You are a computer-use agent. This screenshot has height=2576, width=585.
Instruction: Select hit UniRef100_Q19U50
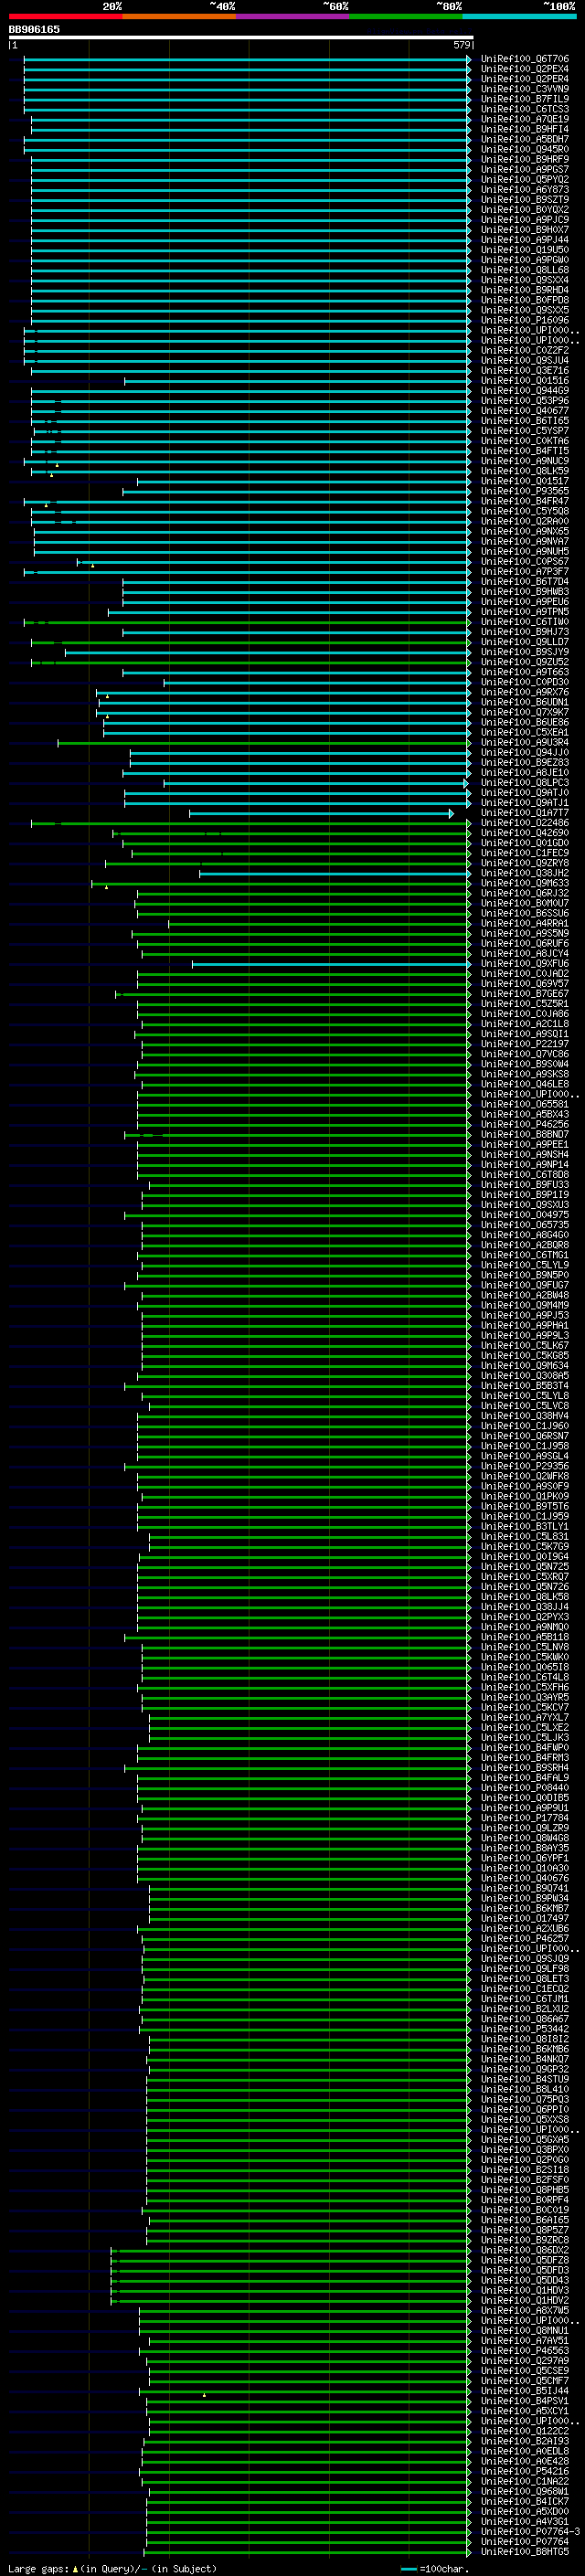(x=524, y=250)
